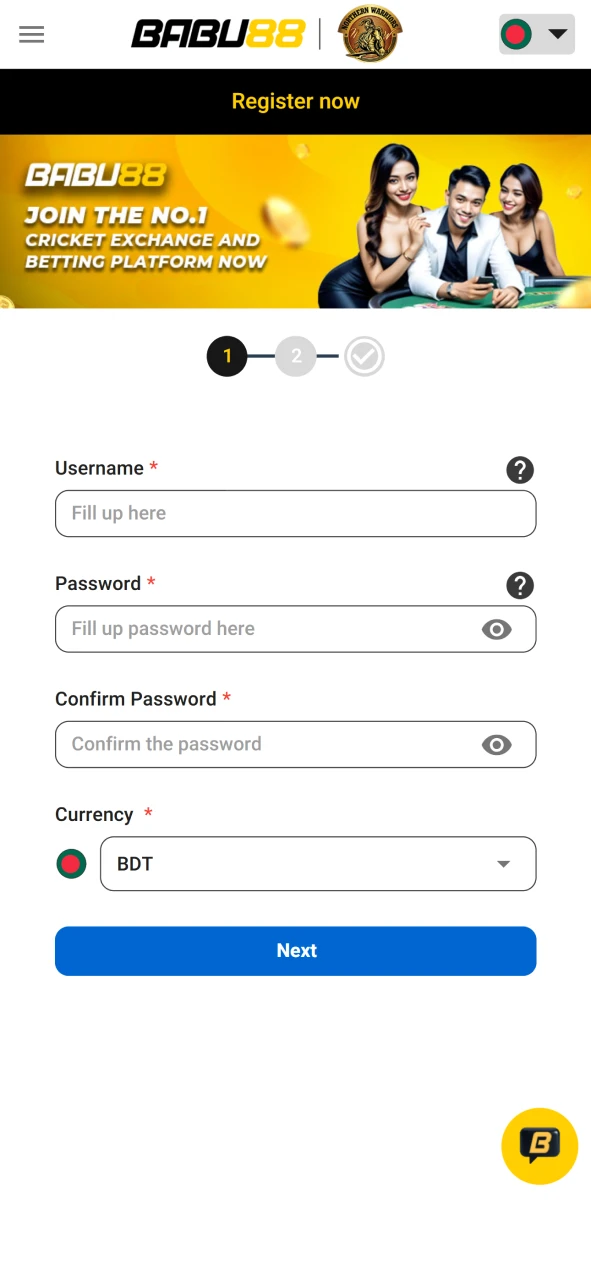Open the floating live chat support bubble
591x1280 pixels.
(539, 1146)
